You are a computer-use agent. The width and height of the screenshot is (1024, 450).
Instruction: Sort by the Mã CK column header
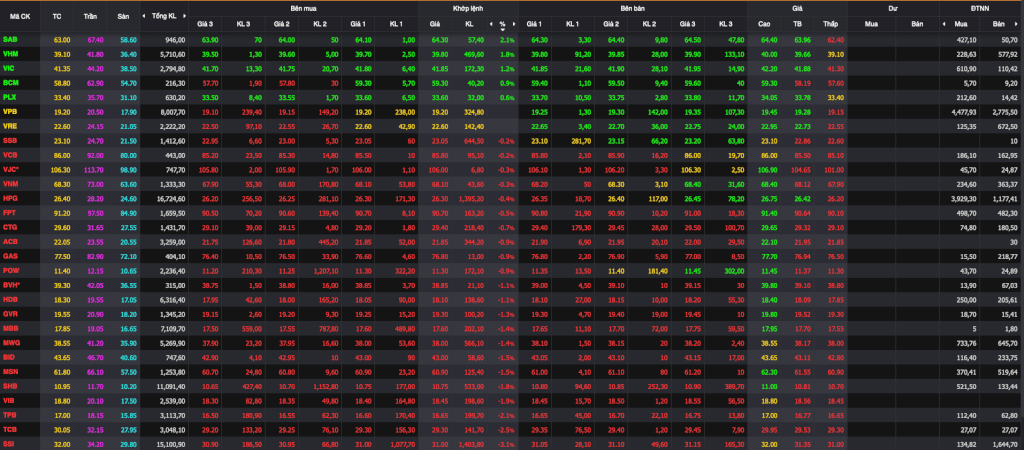[19, 16]
